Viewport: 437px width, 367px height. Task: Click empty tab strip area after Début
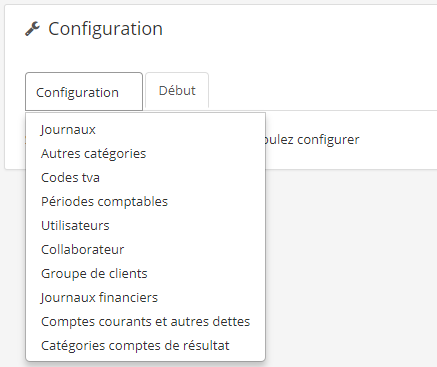click(323, 91)
